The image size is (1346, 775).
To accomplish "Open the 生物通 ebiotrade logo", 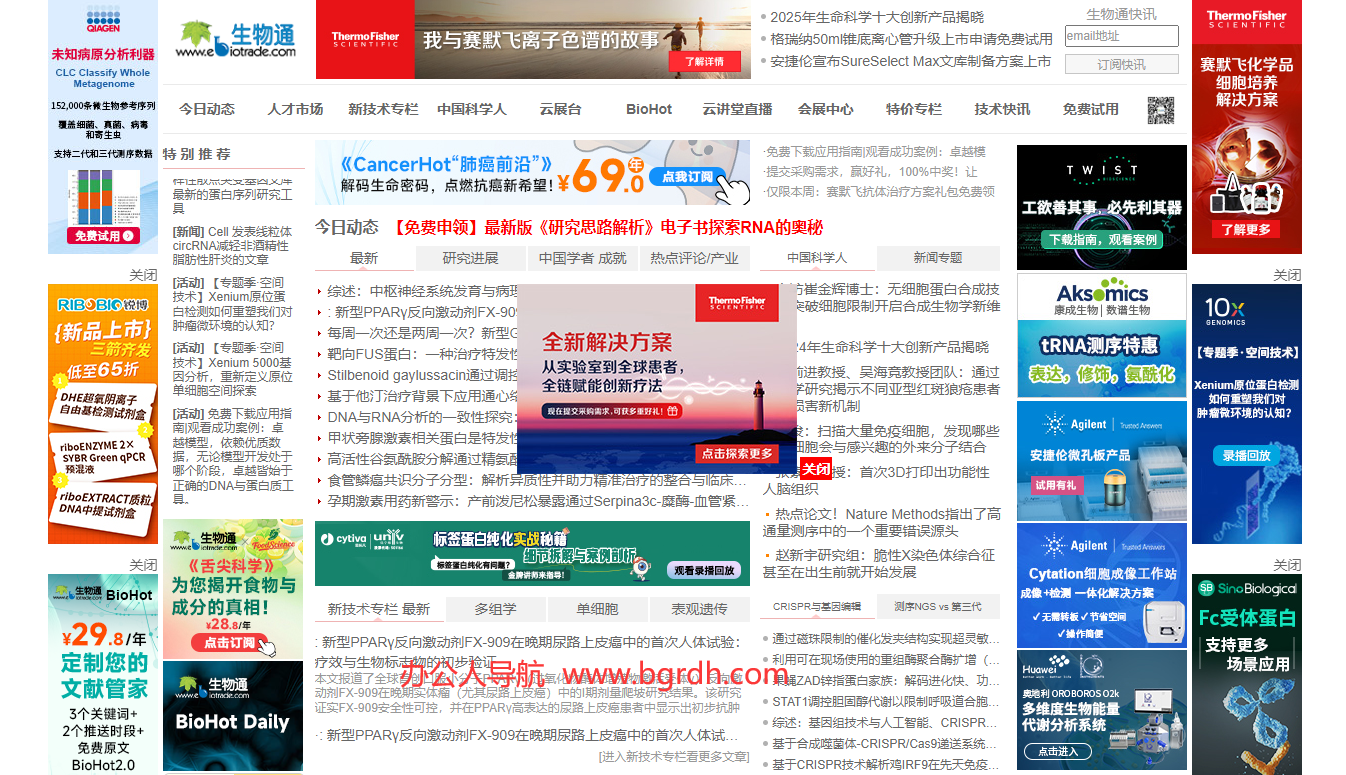I will point(237,38).
